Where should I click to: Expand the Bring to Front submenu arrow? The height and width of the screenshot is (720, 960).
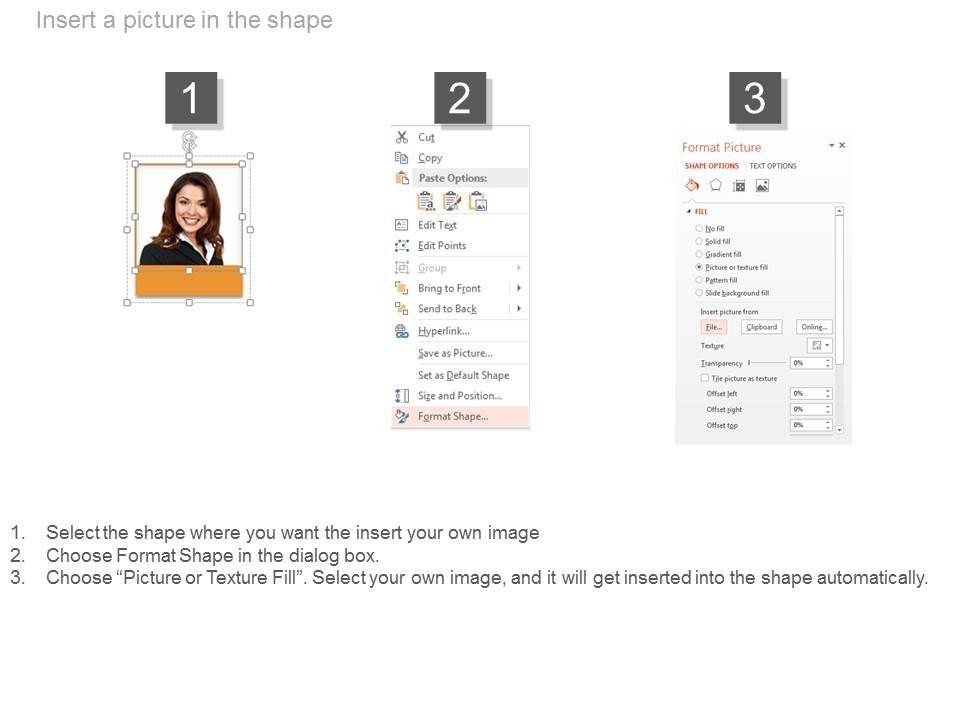coord(519,288)
